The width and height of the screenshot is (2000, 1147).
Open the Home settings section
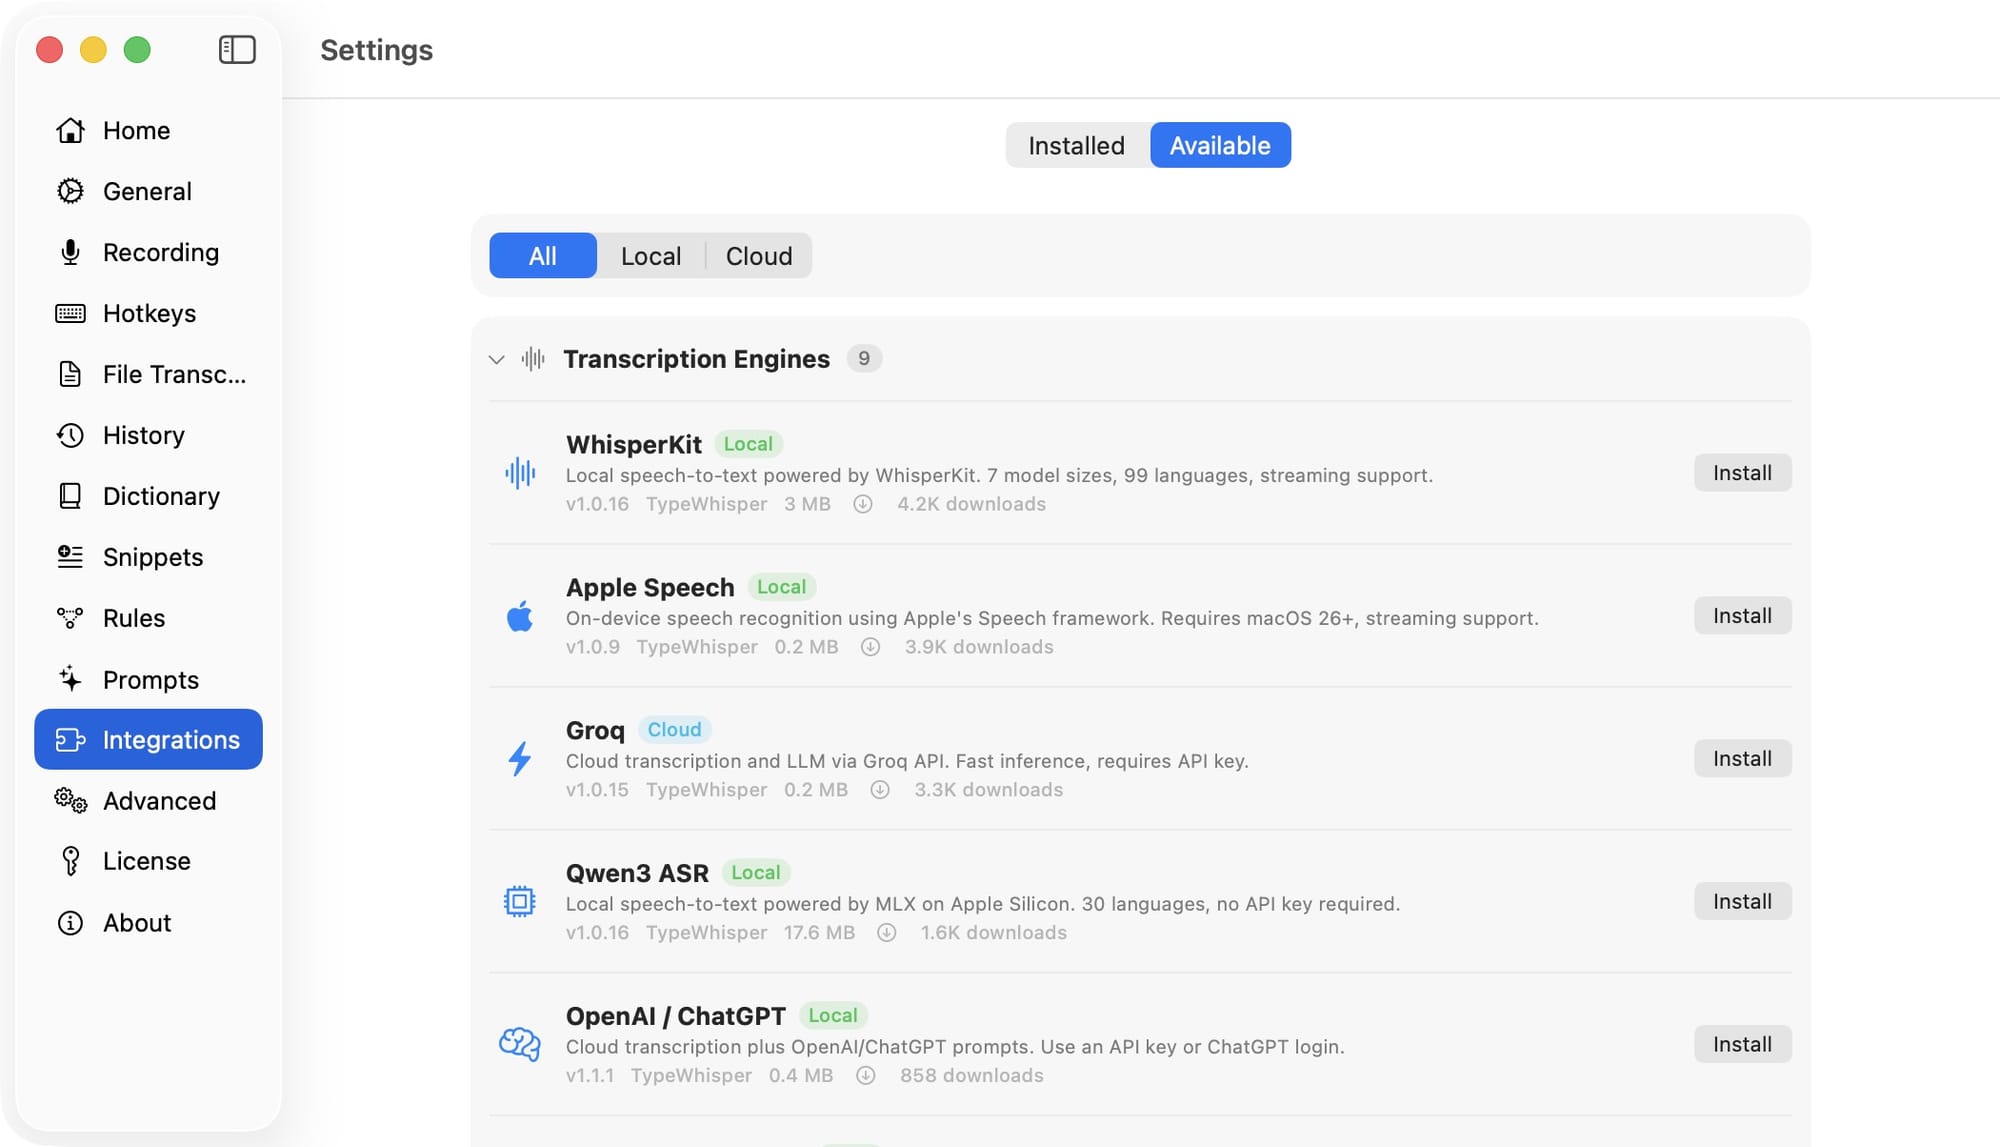148,130
